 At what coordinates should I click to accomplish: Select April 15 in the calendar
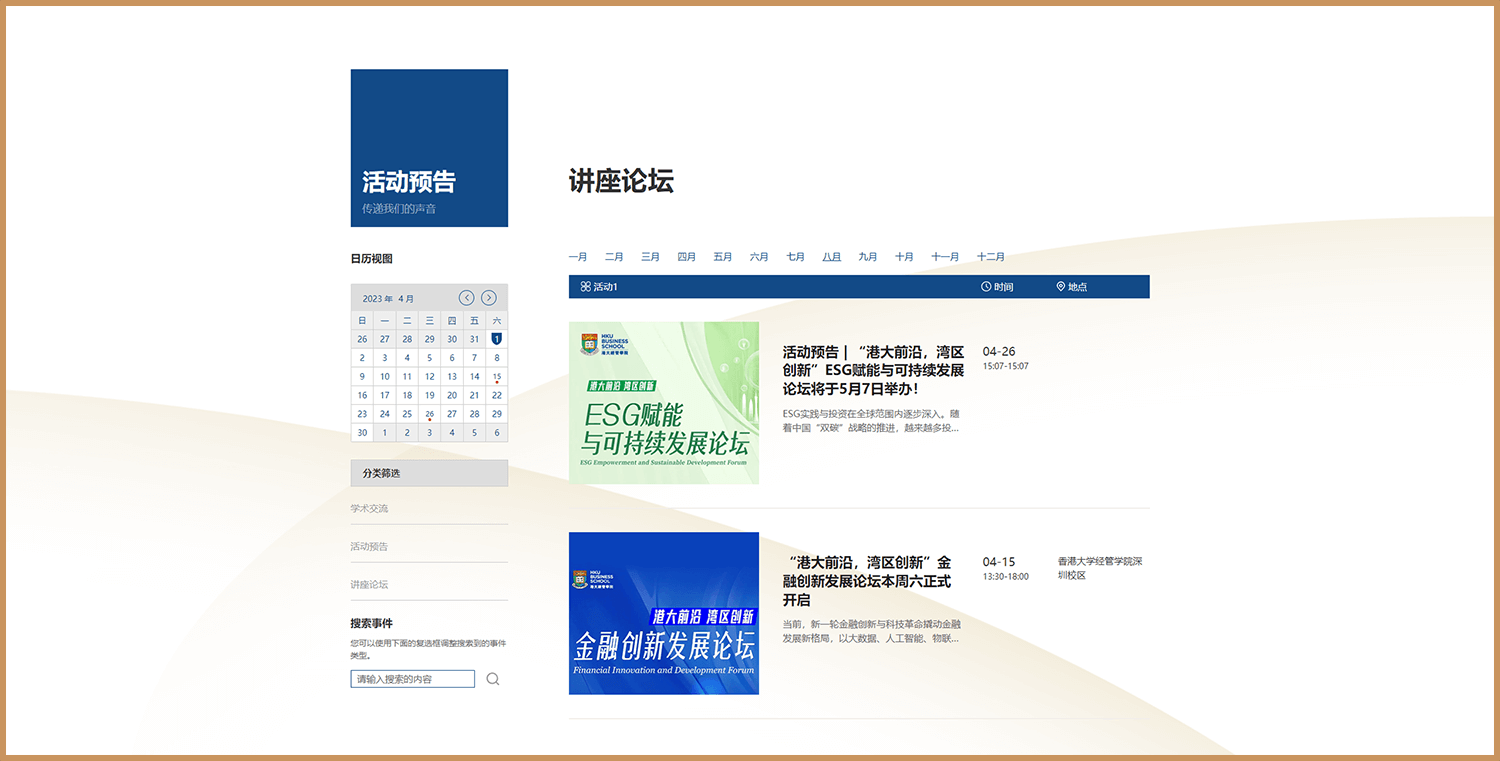pos(497,377)
